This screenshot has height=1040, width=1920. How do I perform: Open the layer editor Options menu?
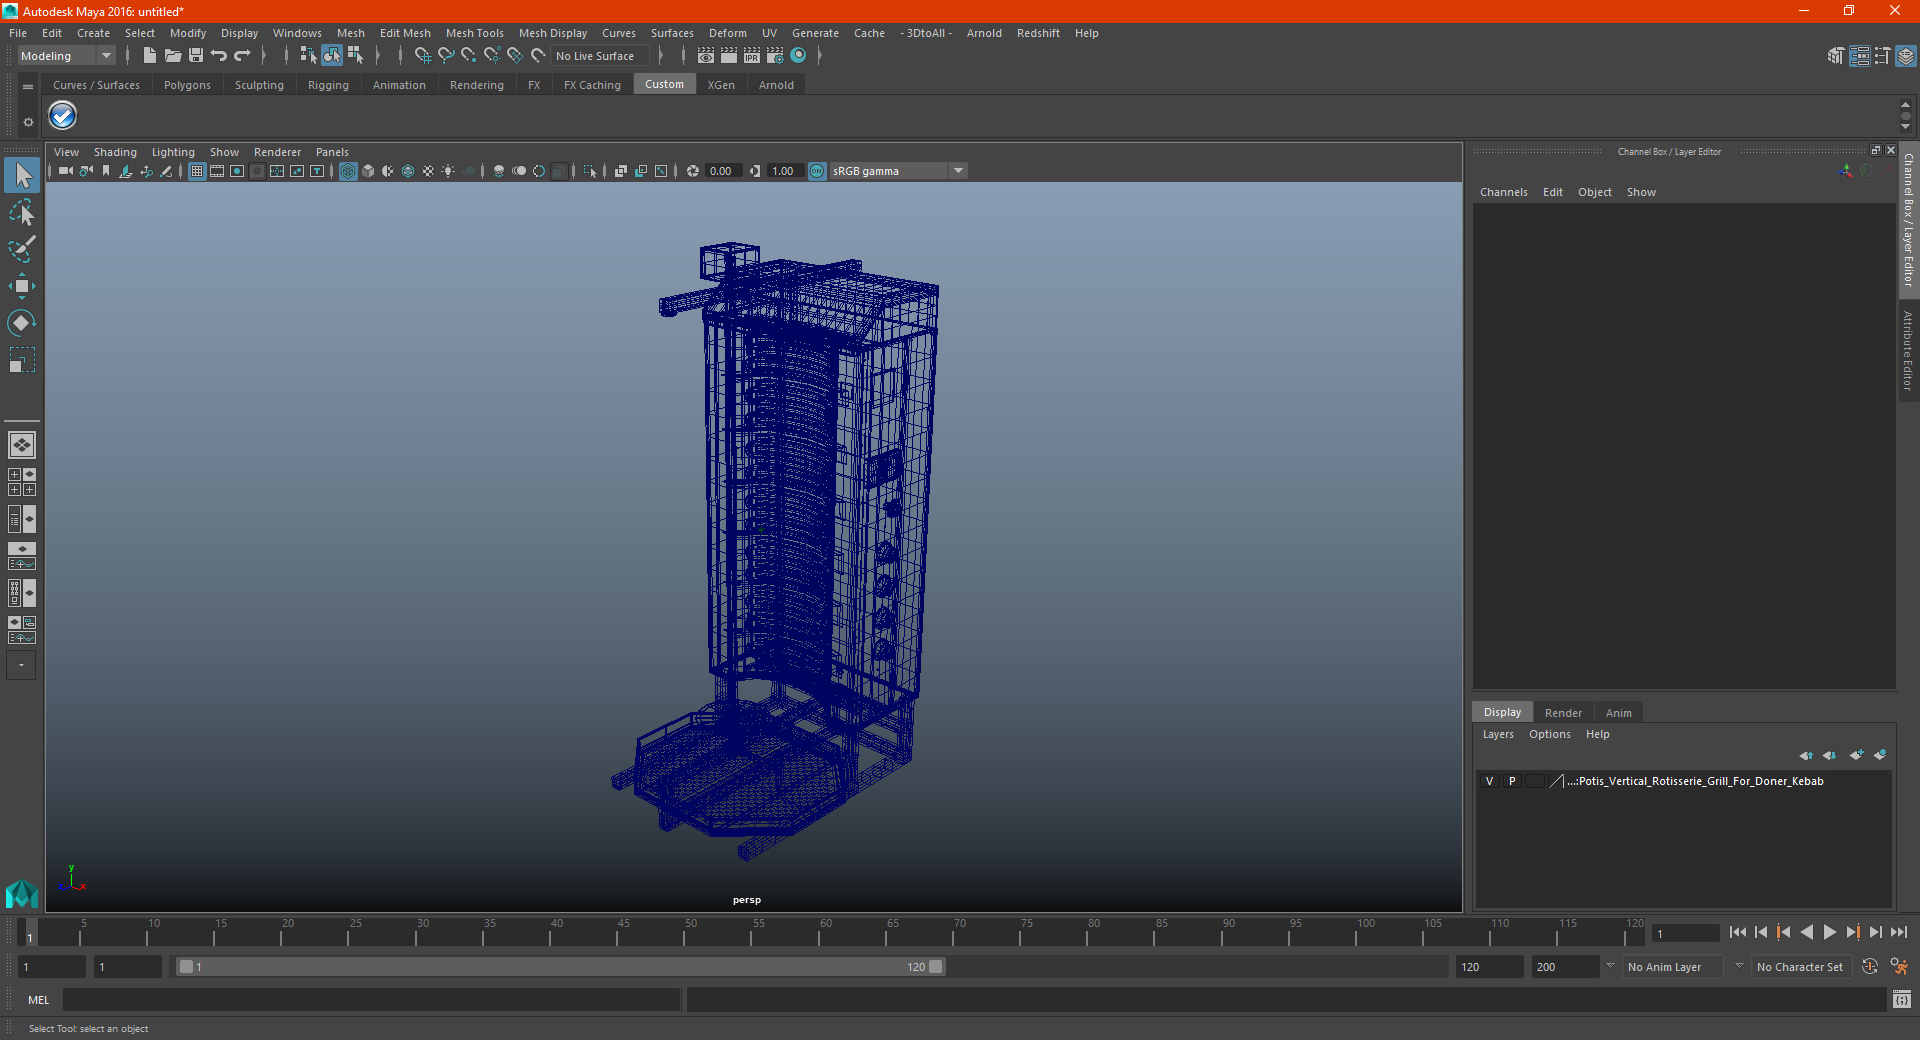click(1549, 734)
